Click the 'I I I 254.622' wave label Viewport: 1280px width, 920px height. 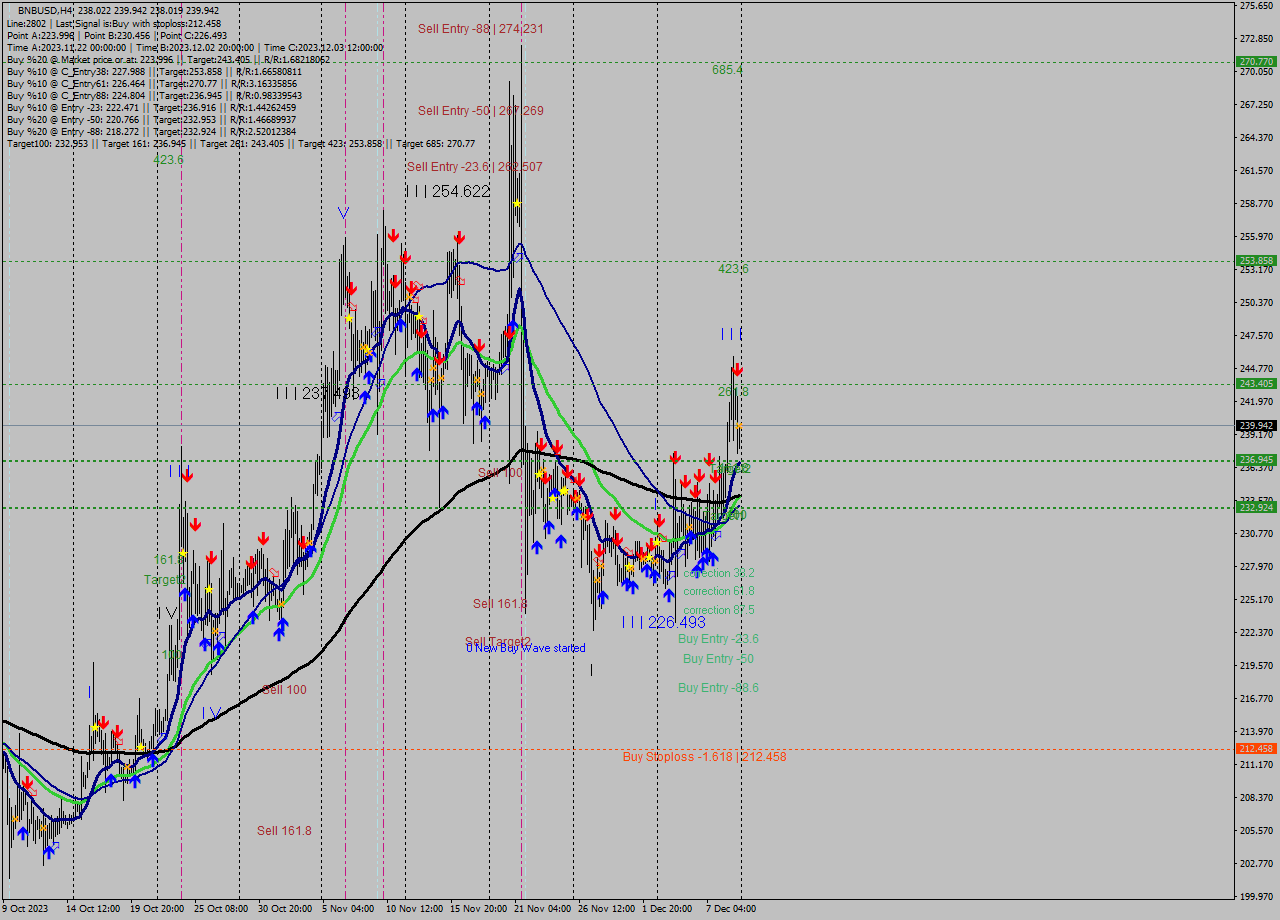pos(447,191)
